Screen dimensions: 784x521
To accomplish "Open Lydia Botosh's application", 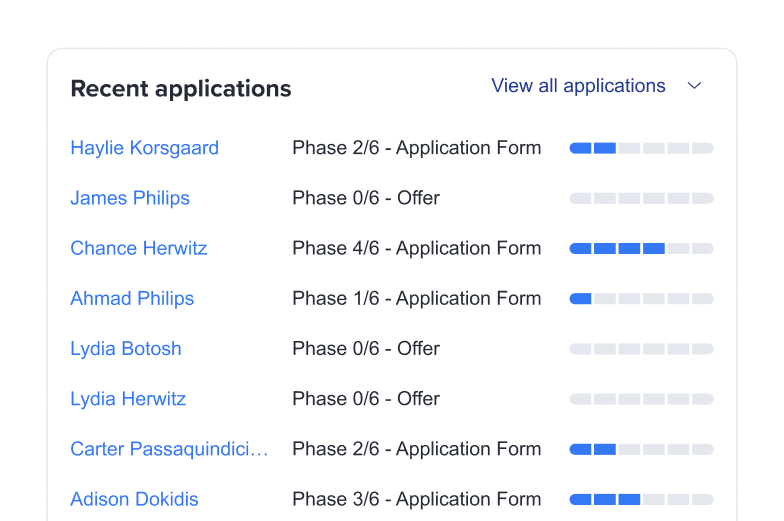I will tap(126, 348).
